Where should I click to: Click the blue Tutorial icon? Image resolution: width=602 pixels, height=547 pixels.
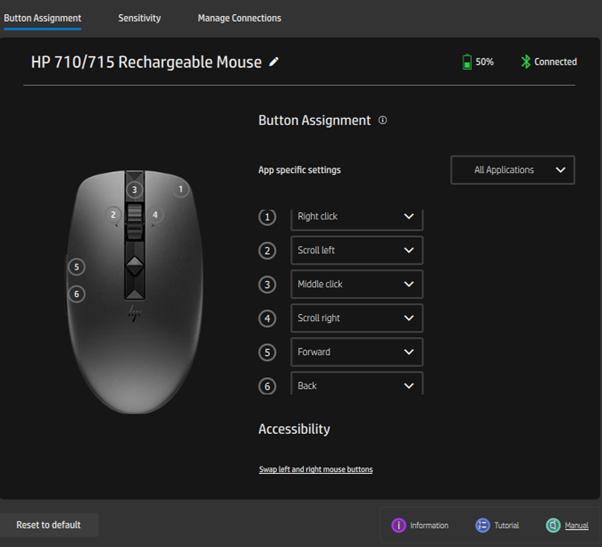click(483, 525)
